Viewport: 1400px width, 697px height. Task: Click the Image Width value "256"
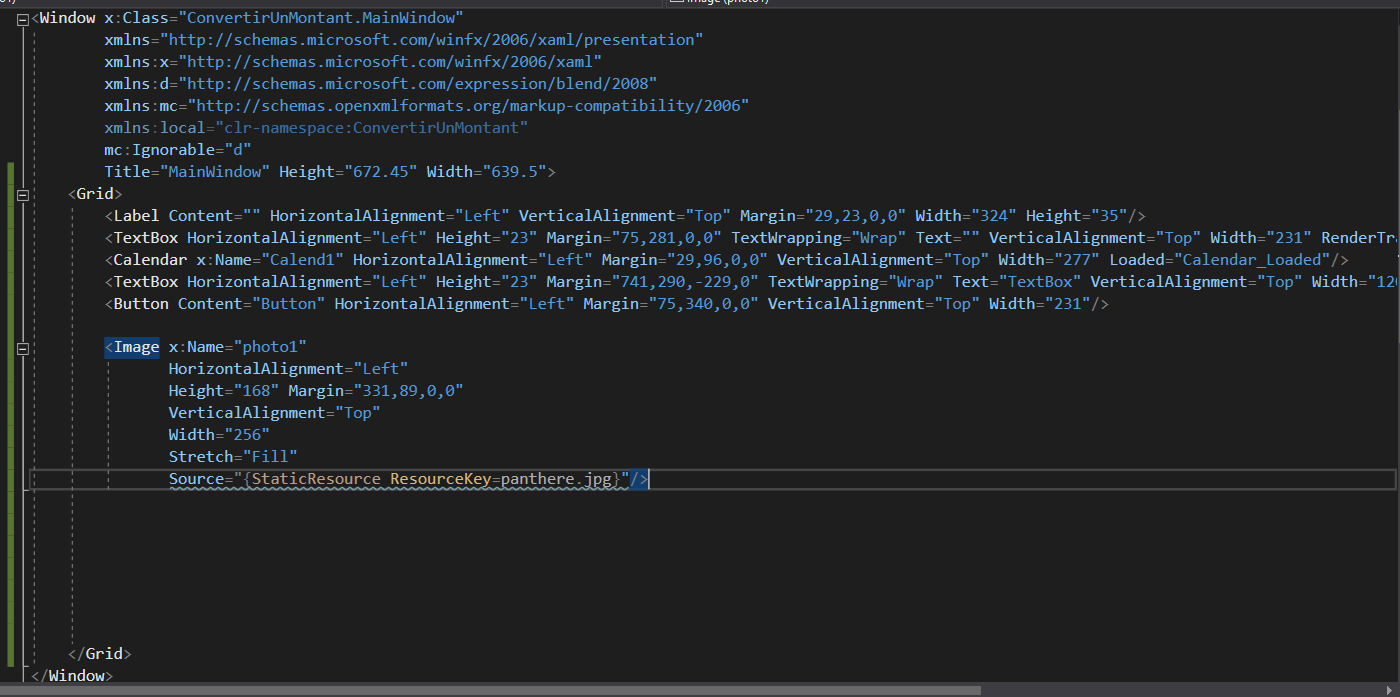[247, 436]
